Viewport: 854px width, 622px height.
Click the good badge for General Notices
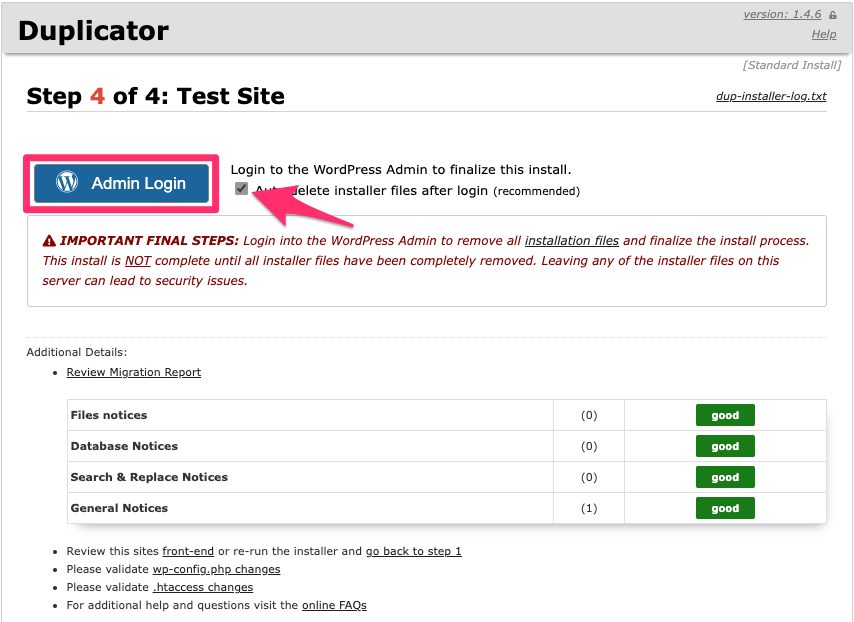point(725,508)
